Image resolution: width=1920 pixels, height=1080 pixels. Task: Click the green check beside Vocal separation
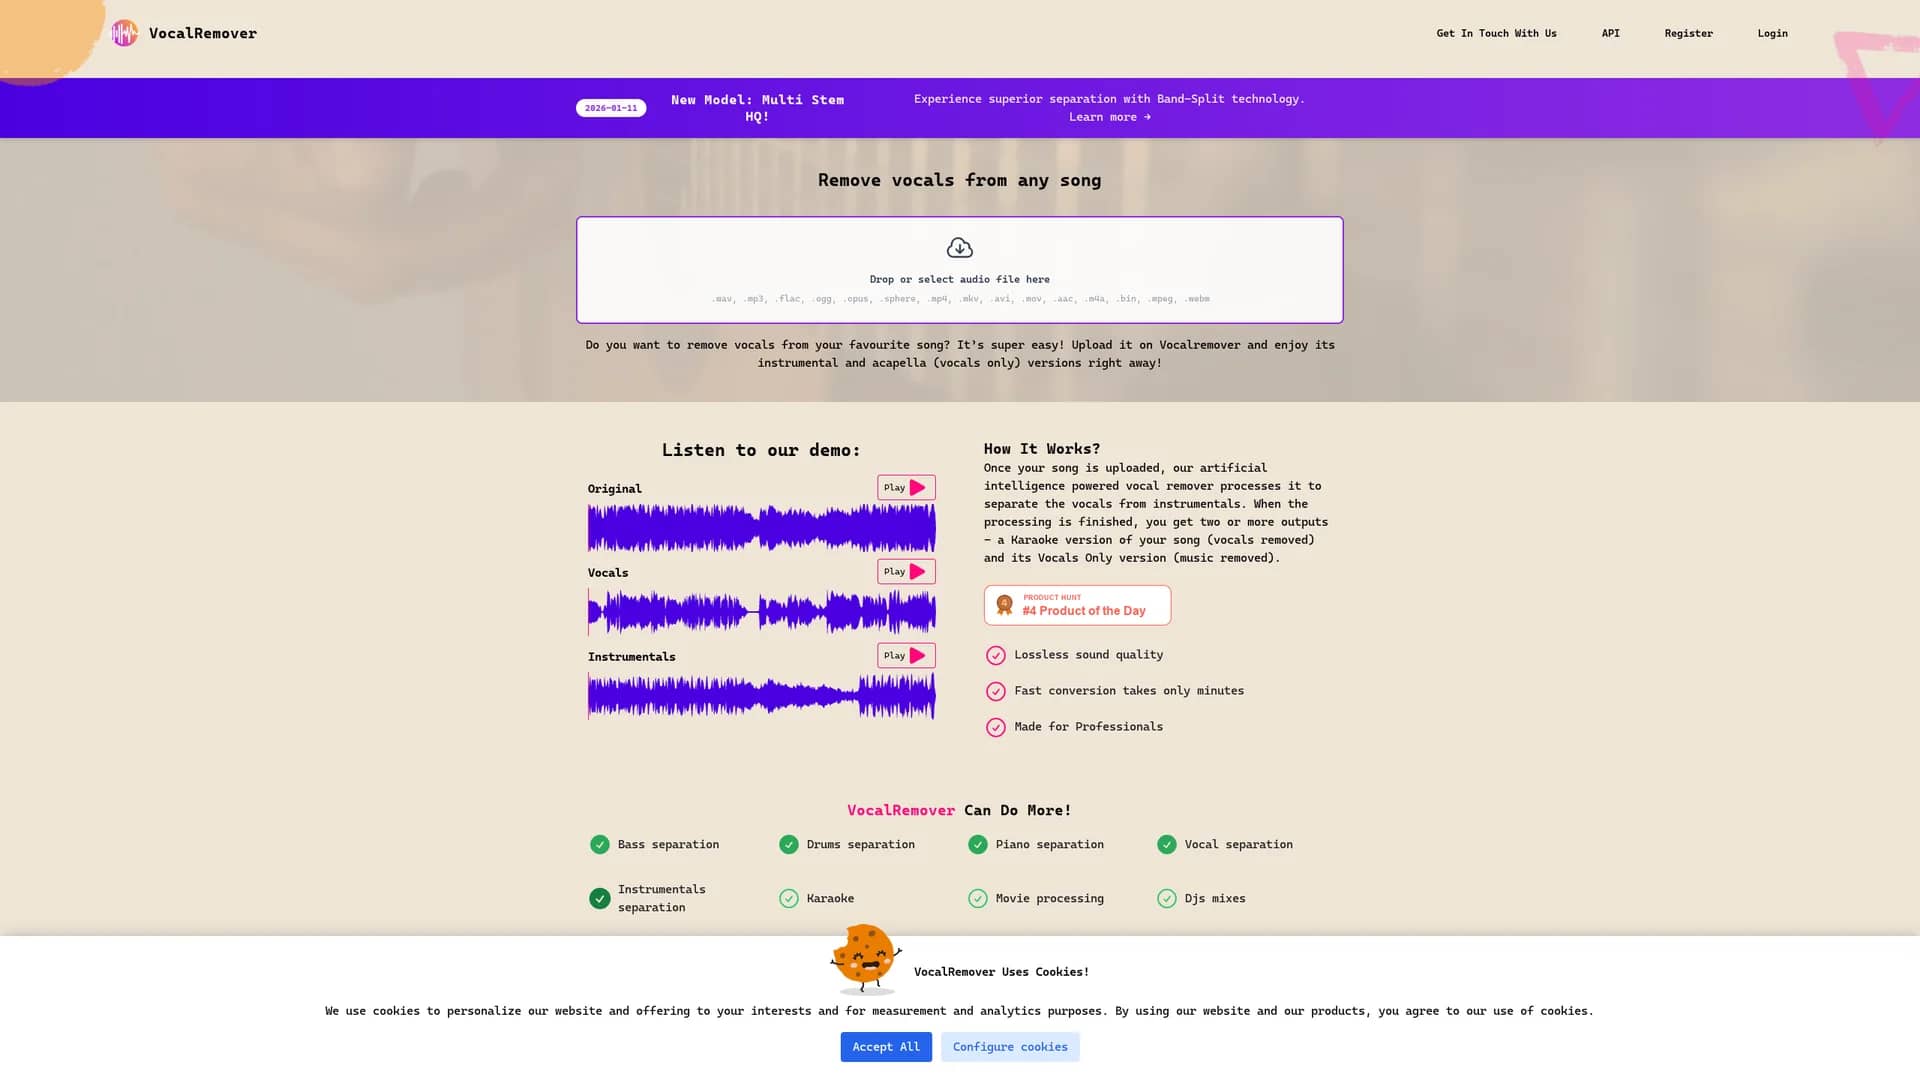pyautogui.click(x=1166, y=845)
